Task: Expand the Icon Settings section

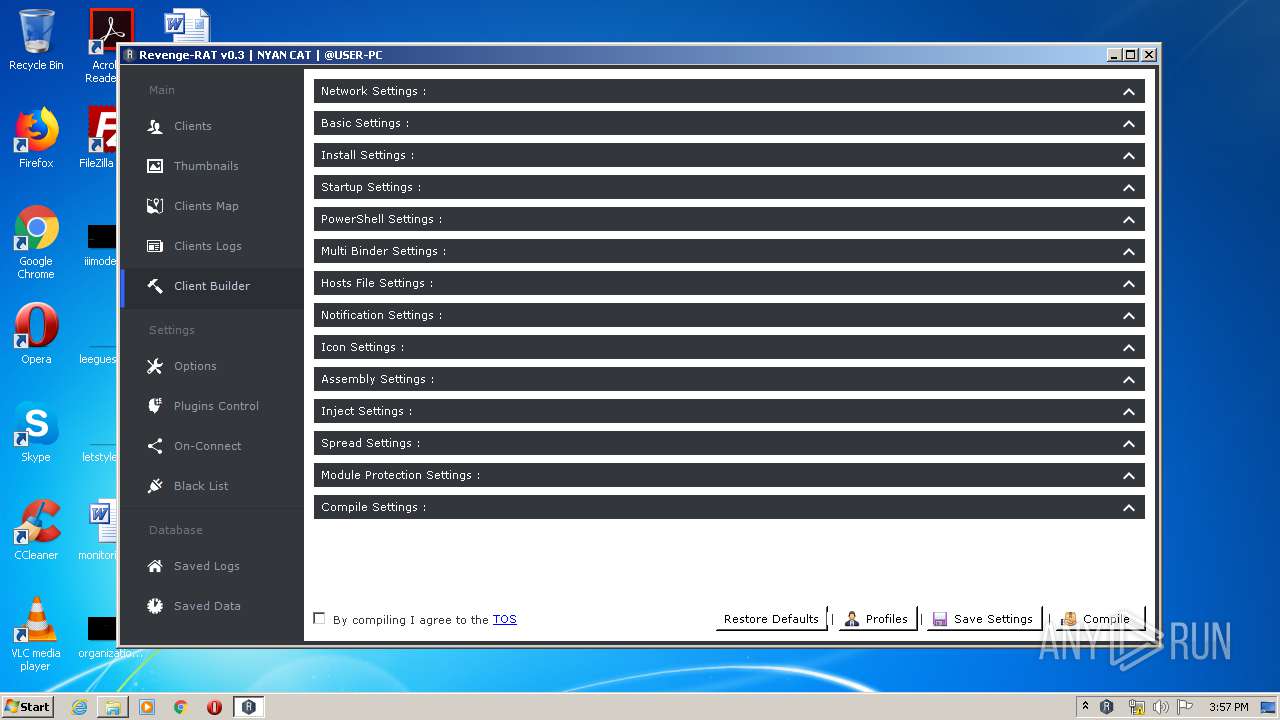Action: (x=729, y=347)
